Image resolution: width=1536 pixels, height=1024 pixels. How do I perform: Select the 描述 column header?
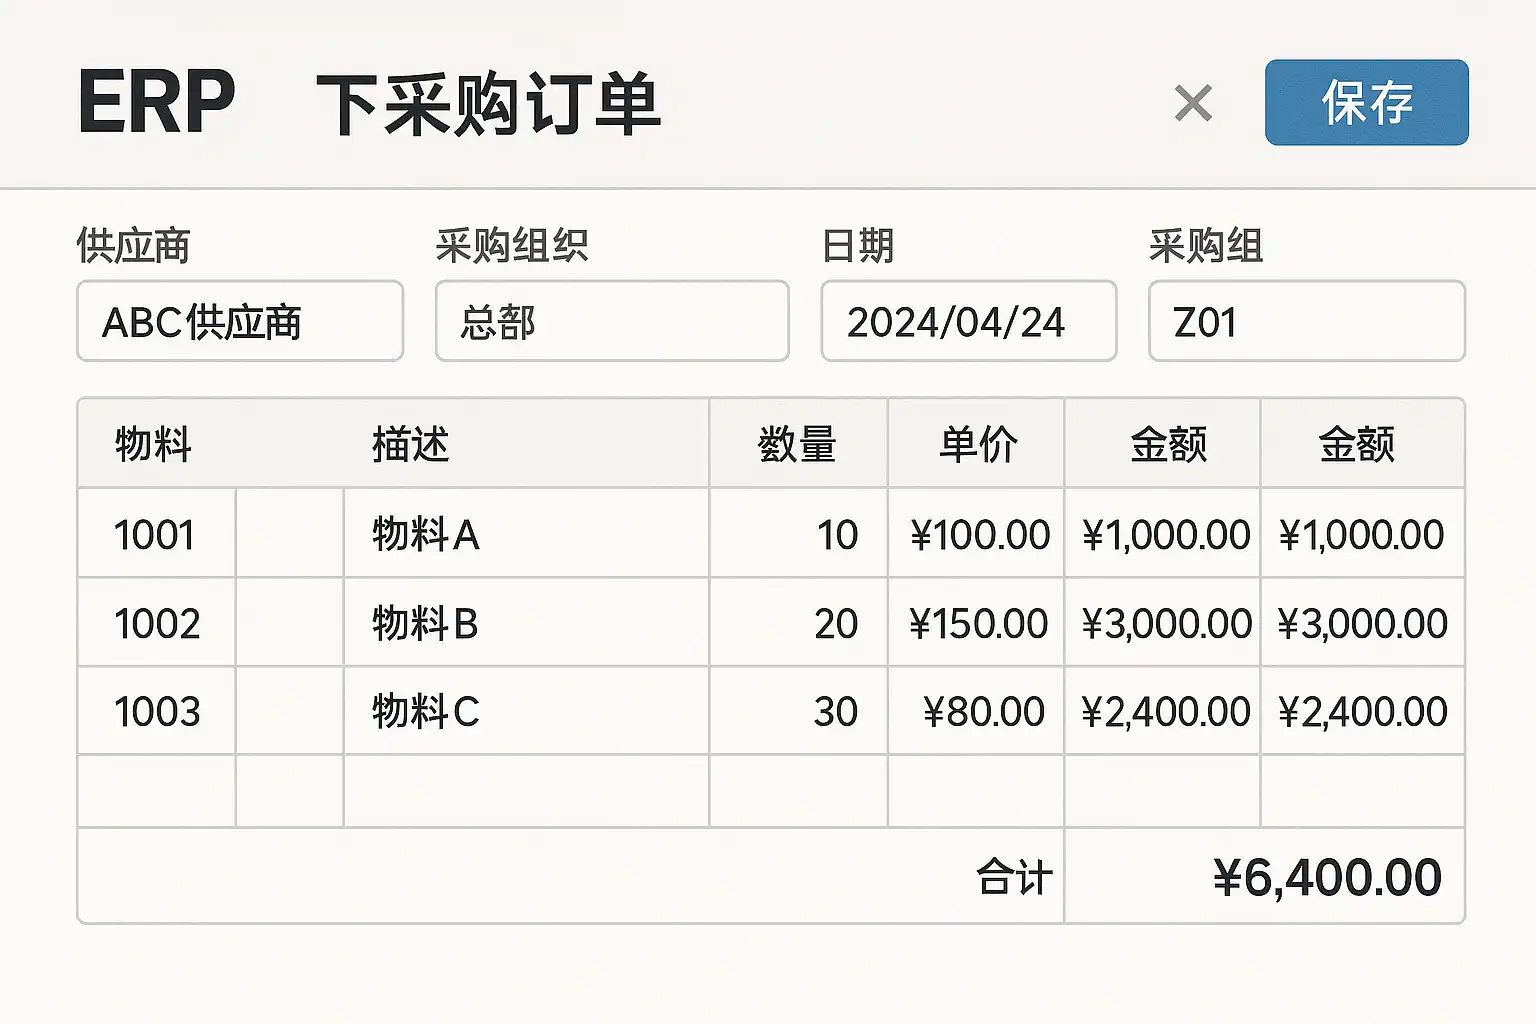pyautogui.click(x=410, y=444)
